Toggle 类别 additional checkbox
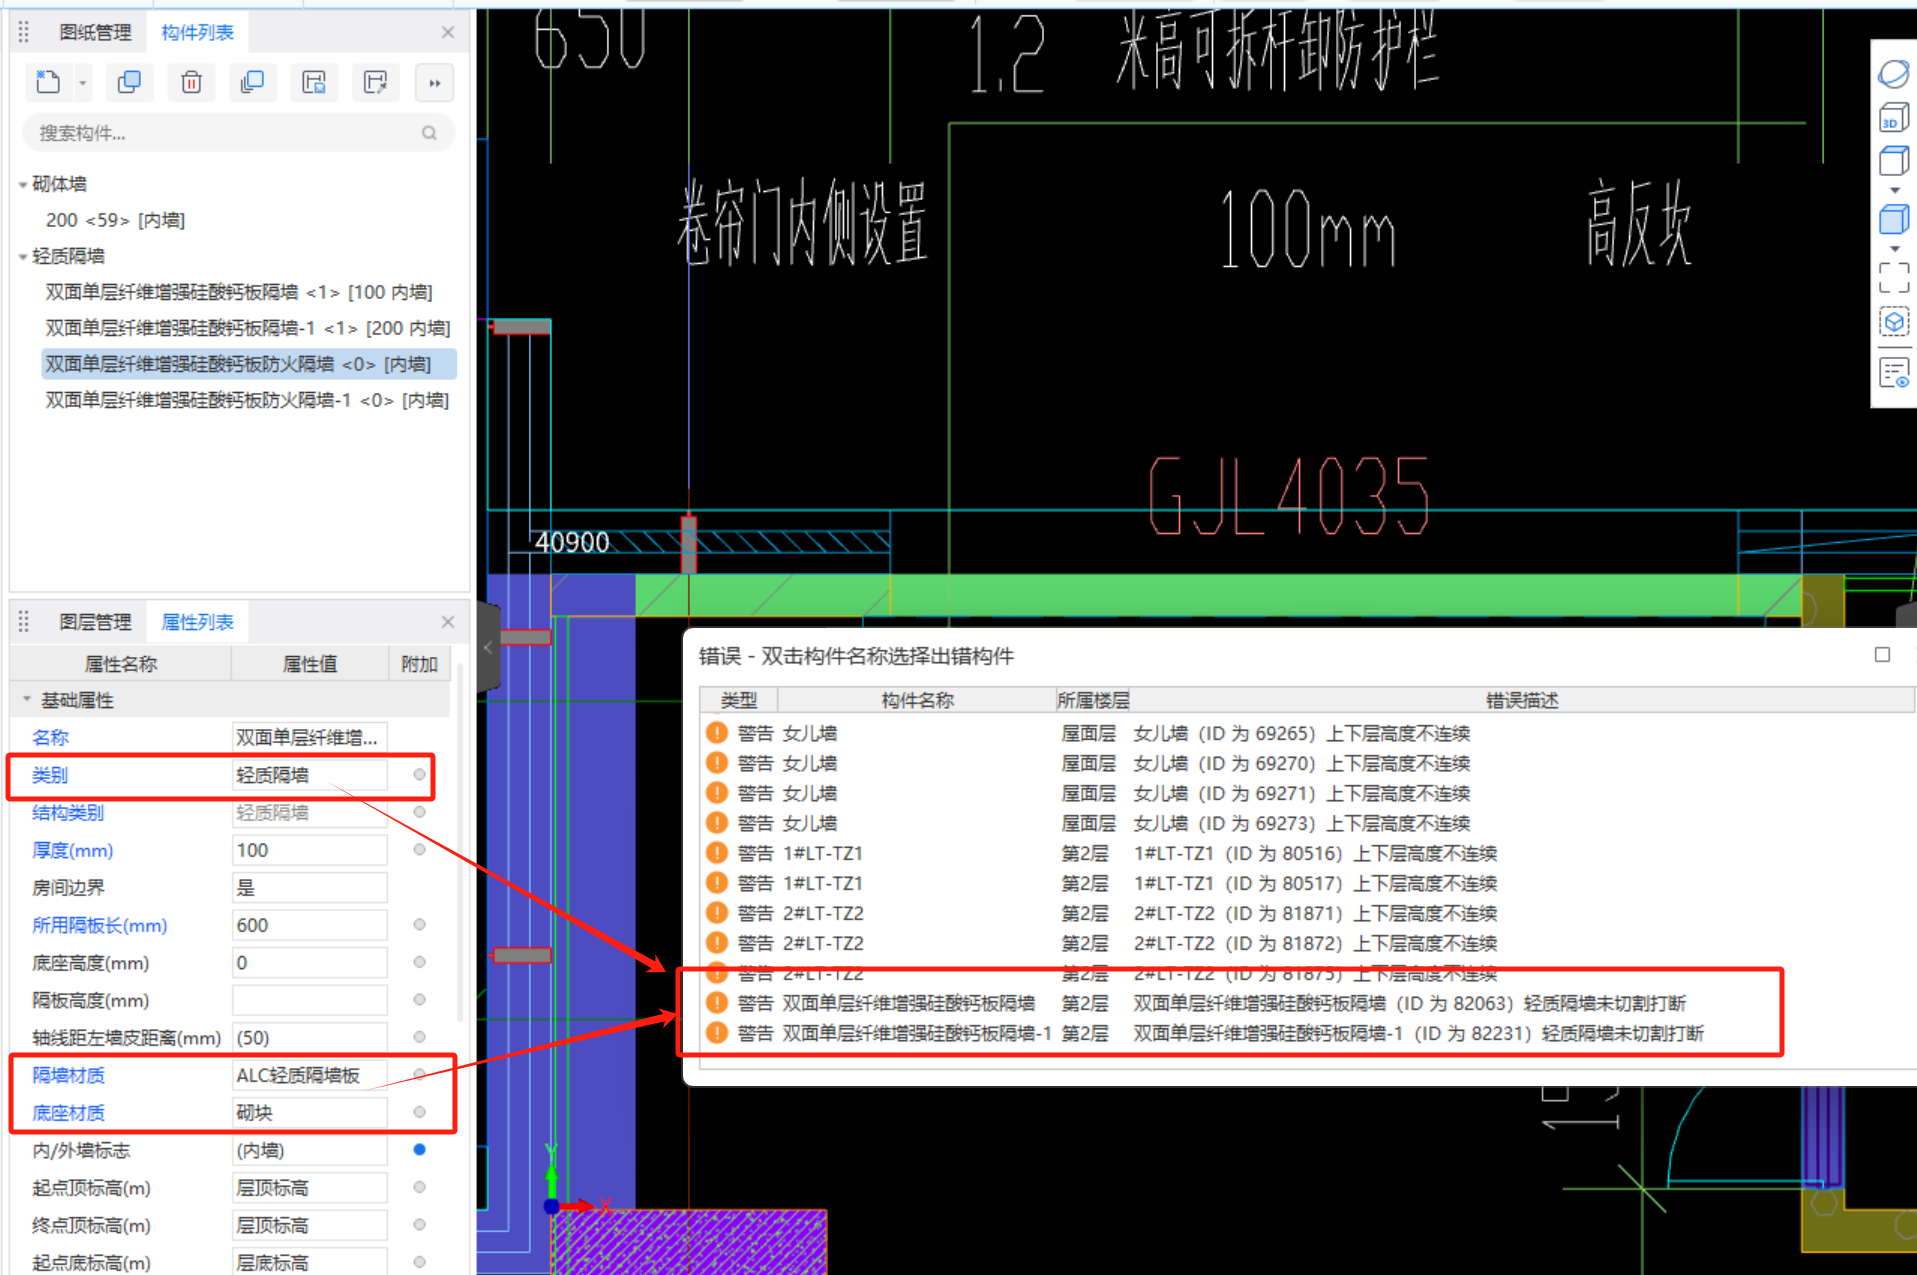Viewport: 1917px width, 1275px height. click(419, 774)
